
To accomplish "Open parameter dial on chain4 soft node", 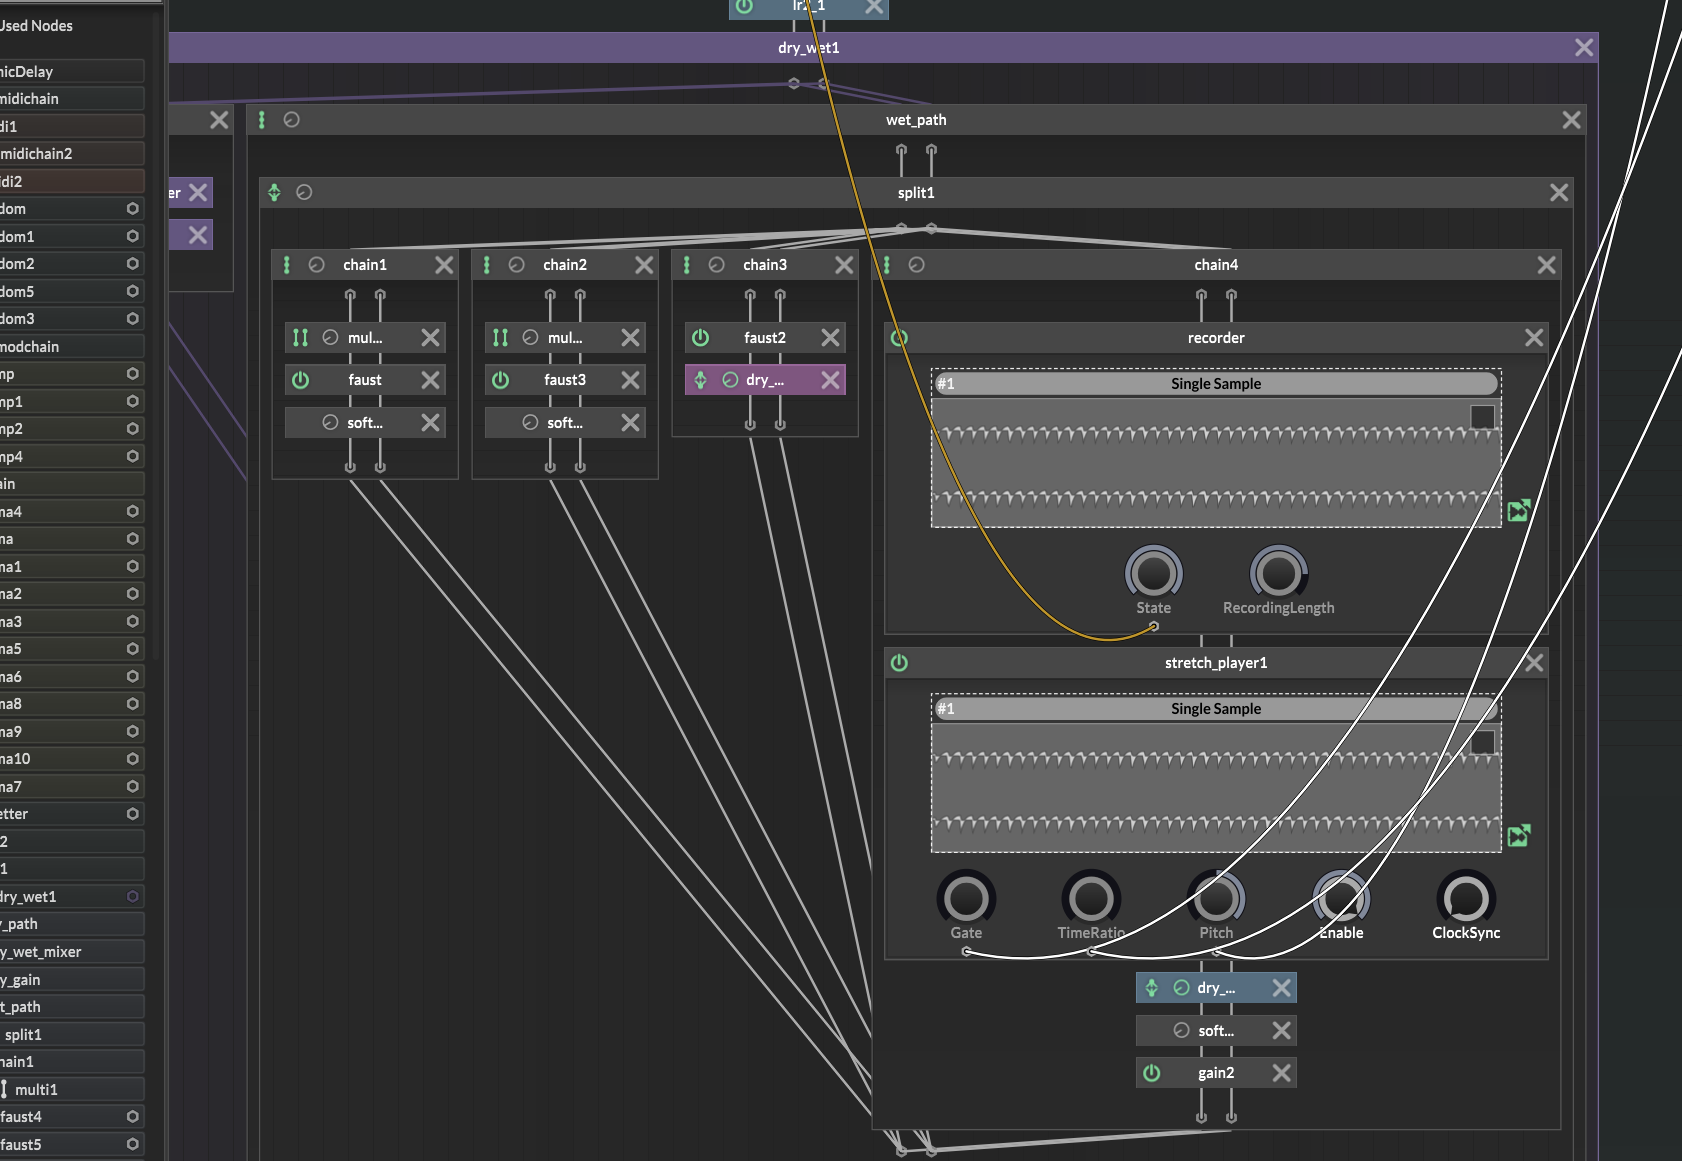I will click(1181, 1030).
